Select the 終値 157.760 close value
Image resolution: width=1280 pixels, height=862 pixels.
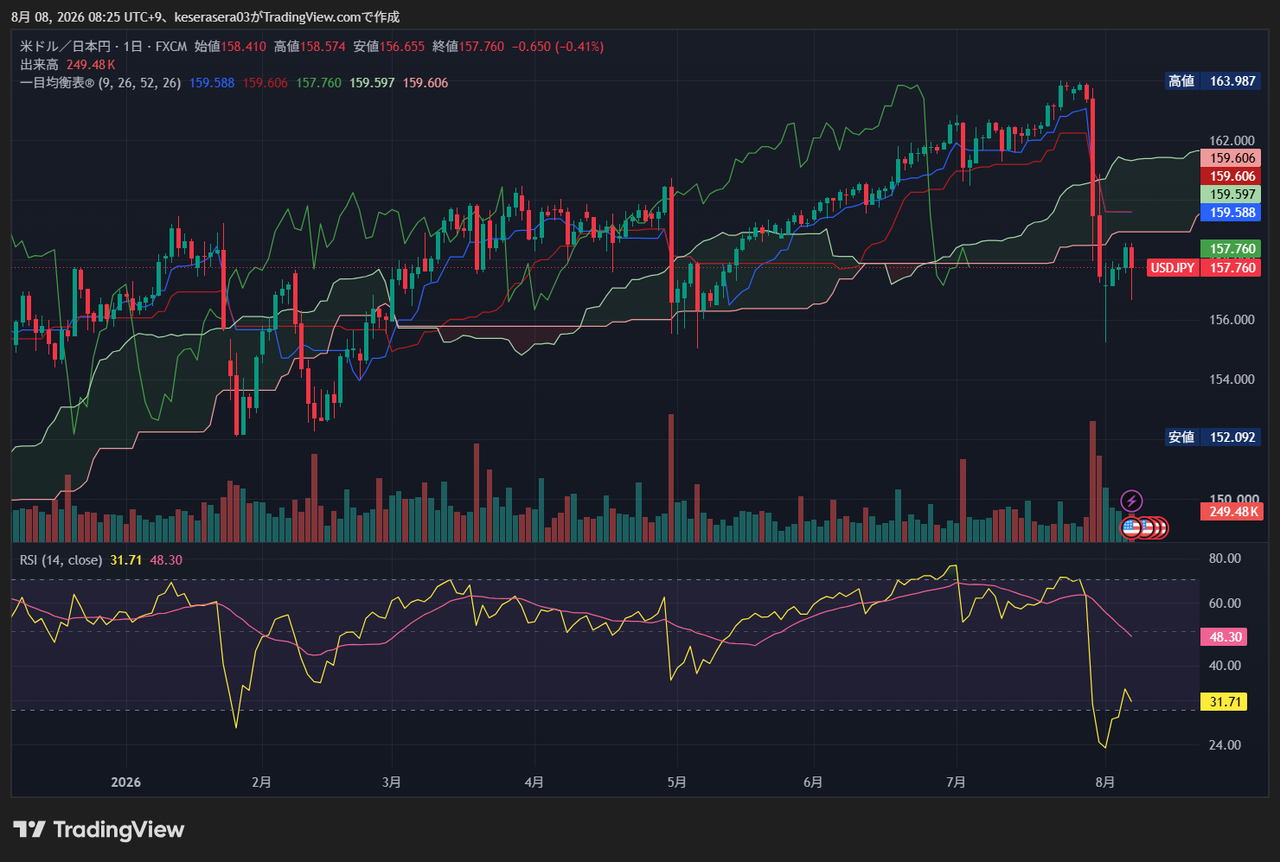click(469, 46)
